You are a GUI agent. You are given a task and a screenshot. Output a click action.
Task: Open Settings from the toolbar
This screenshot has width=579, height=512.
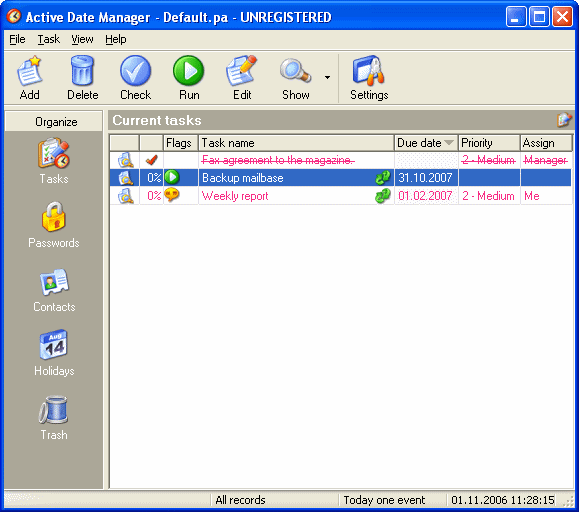click(x=369, y=77)
